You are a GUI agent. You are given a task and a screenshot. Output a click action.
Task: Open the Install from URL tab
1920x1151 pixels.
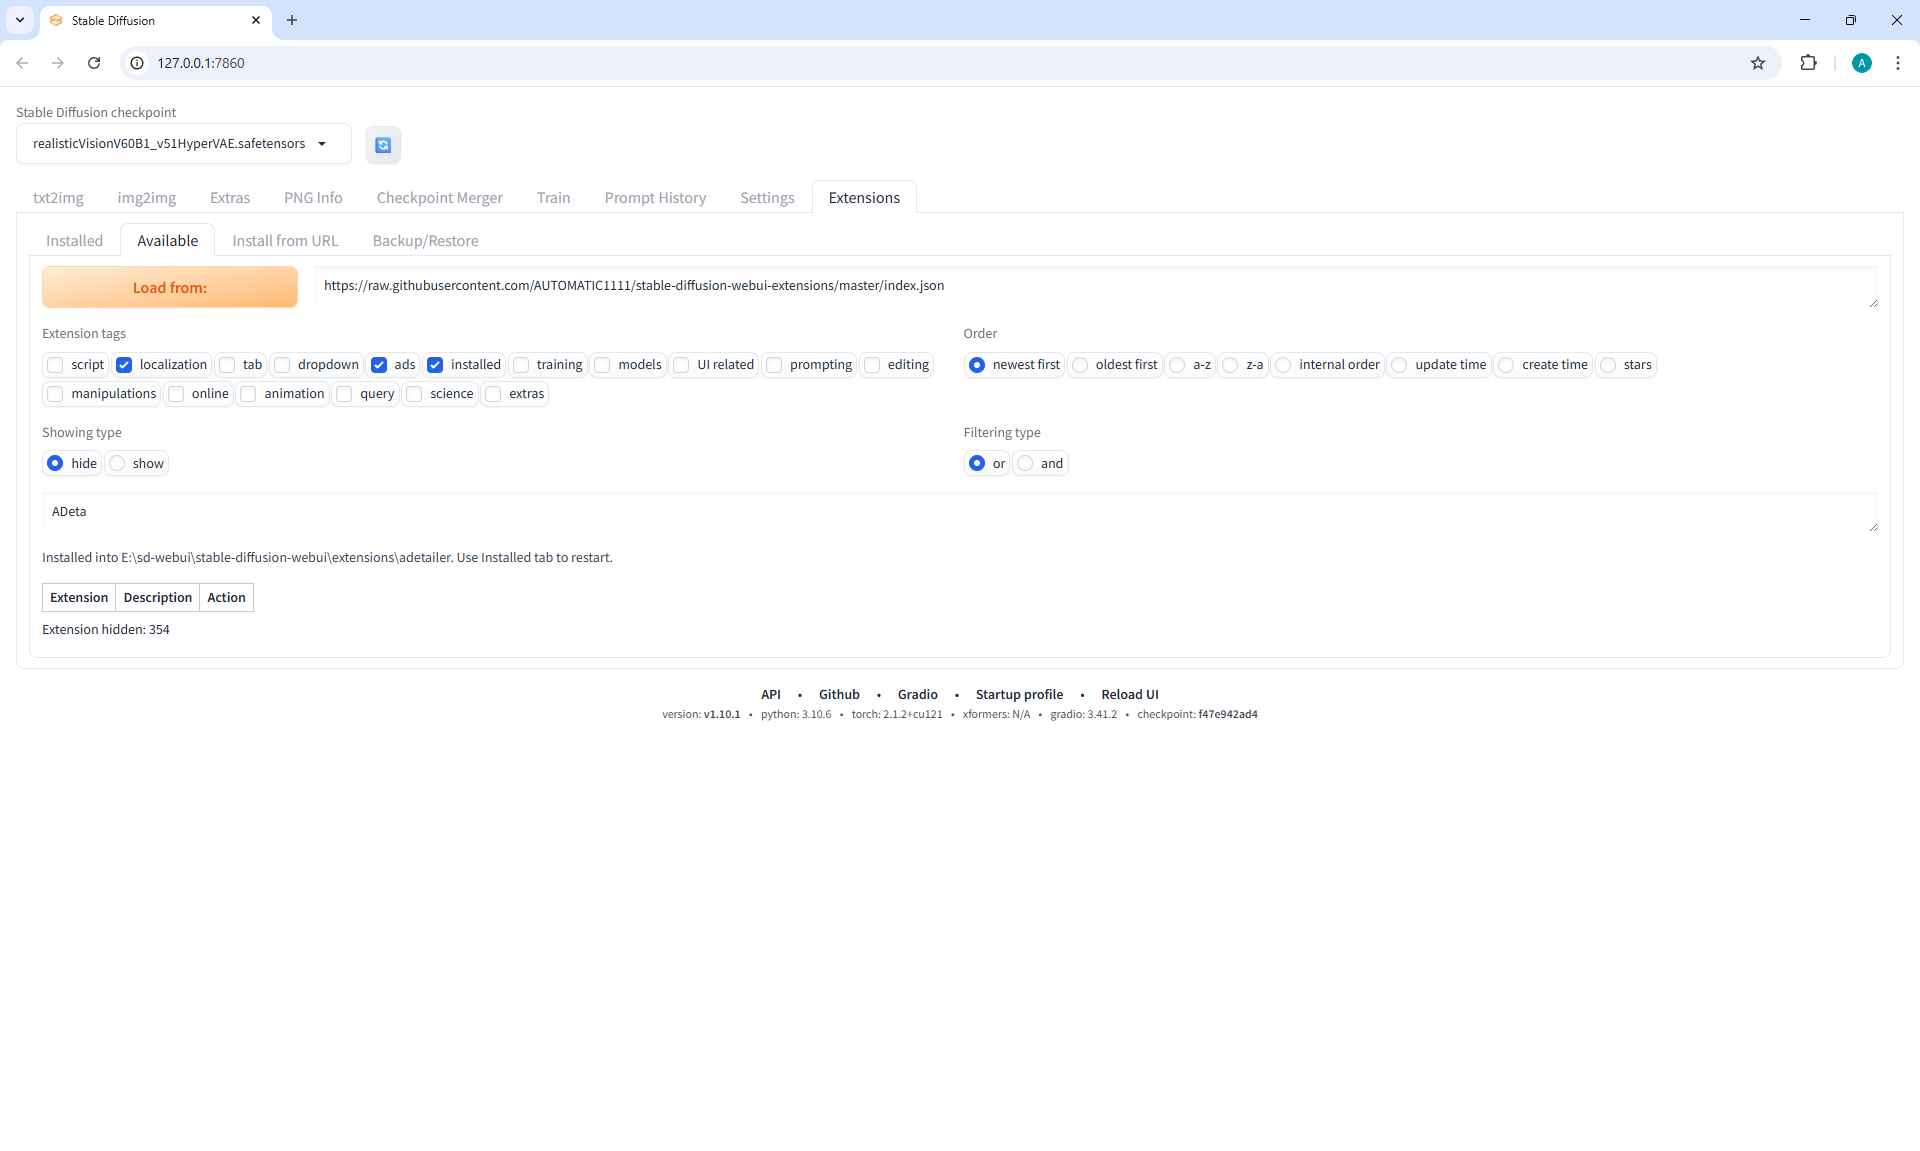[285, 241]
